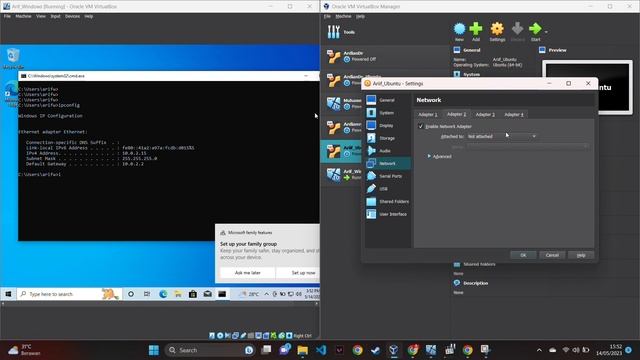
Task: Click Ask me later in family notification
Action: pyautogui.click(x=247, y=273)
